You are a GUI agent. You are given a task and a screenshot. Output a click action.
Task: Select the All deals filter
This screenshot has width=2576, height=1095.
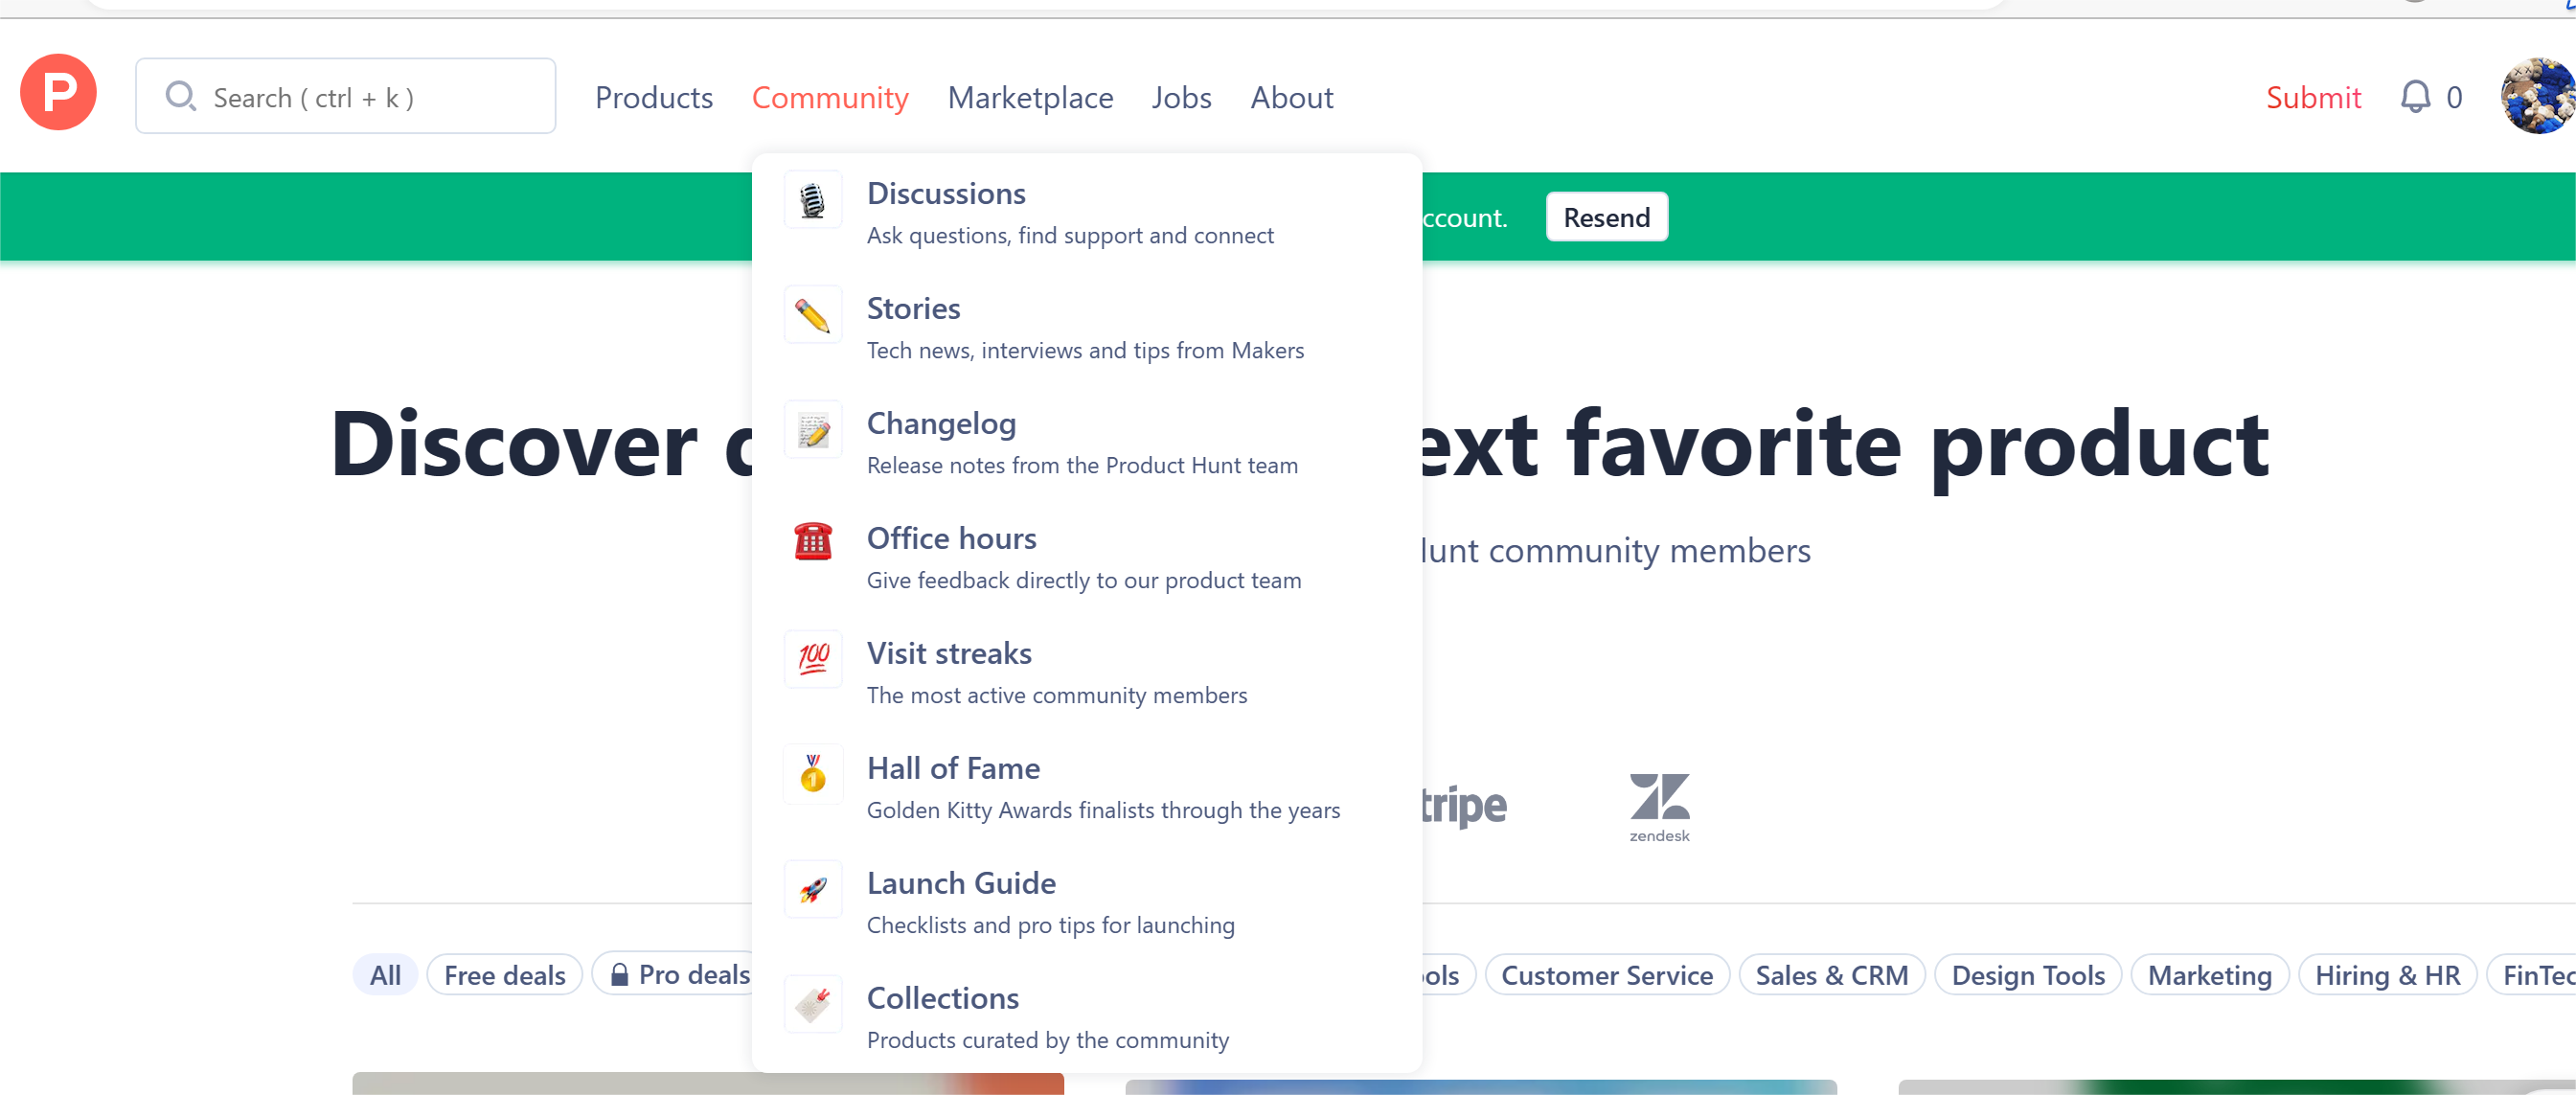385,974
